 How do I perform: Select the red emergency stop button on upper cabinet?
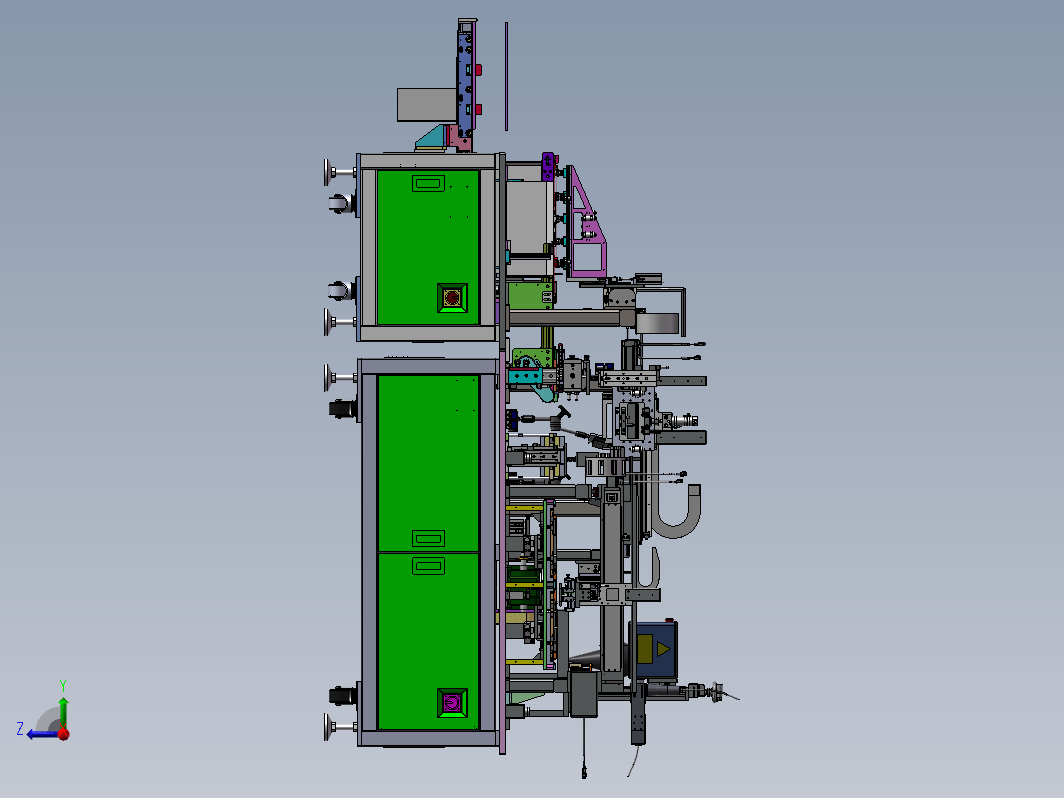(x=452, y=298)
